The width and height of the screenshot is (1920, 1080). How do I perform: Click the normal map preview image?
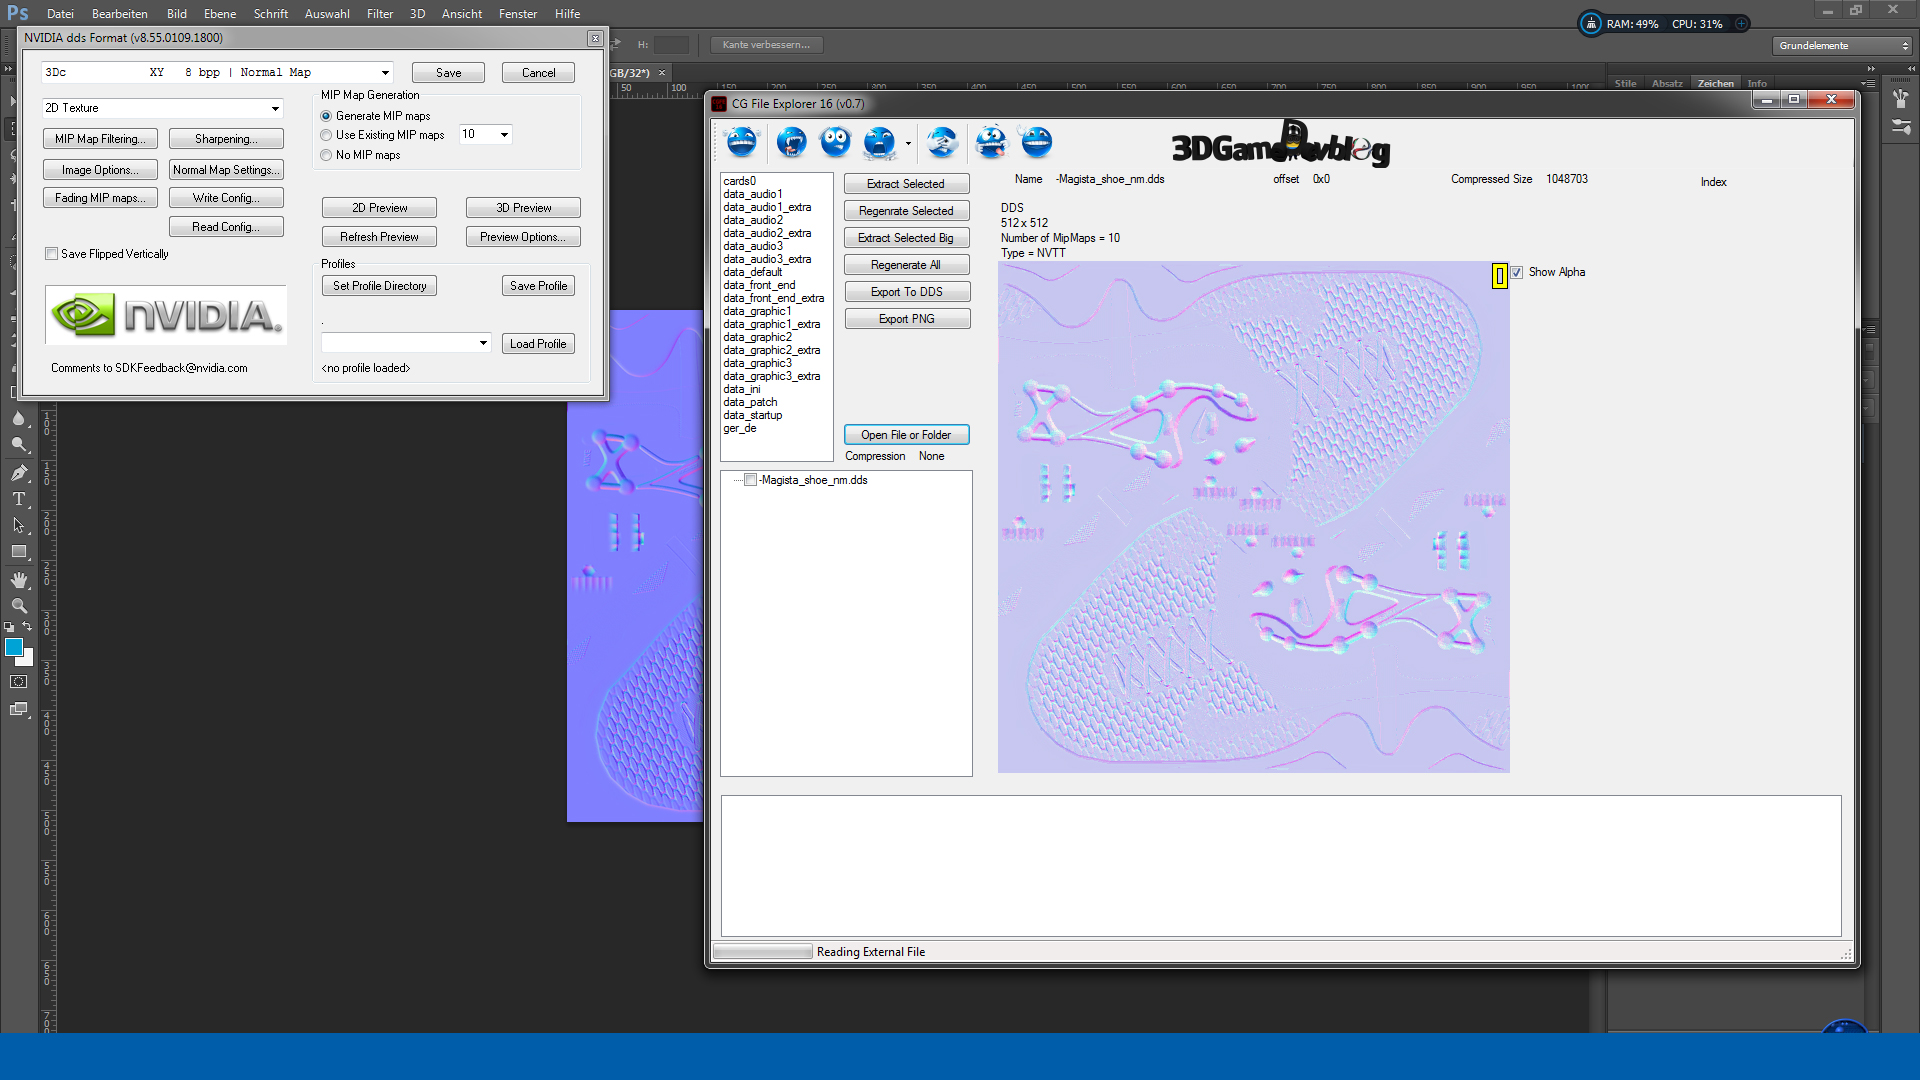1253,517
